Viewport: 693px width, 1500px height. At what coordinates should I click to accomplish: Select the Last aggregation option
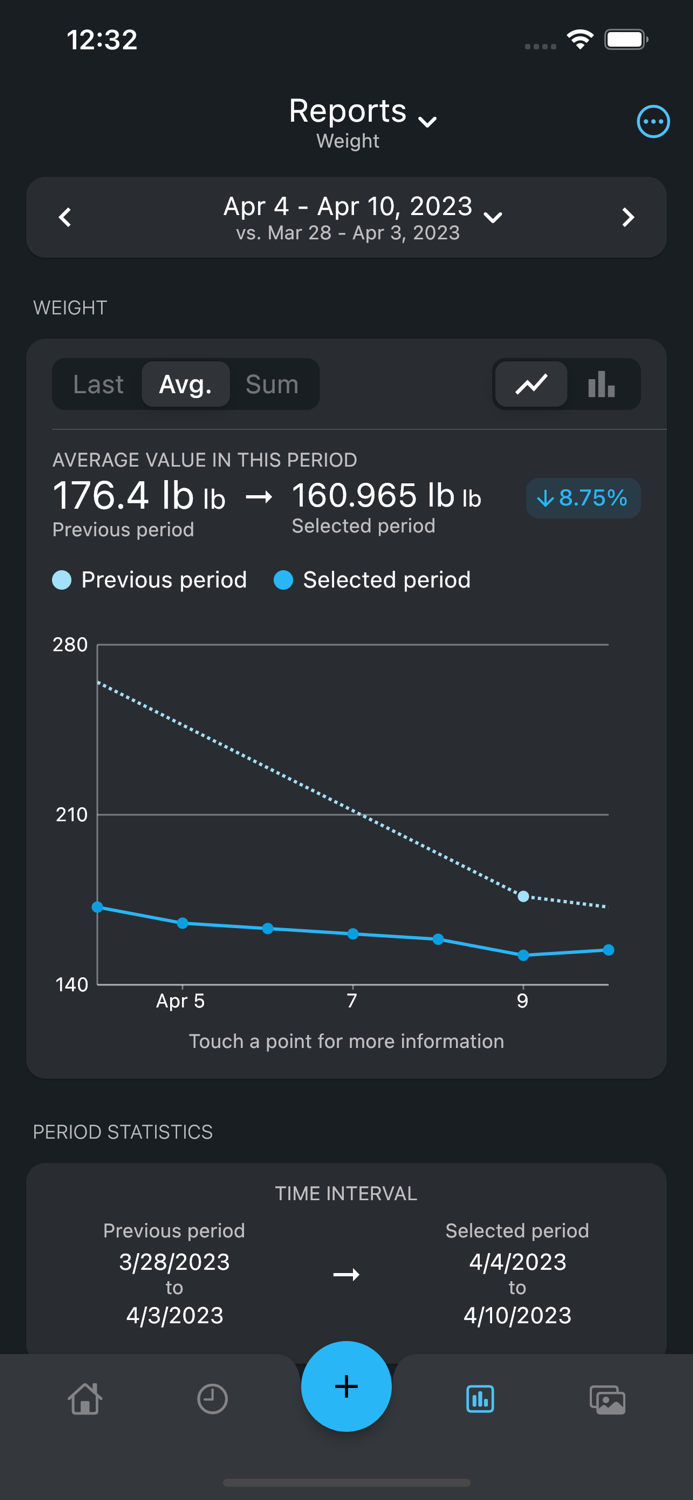coord(98,384)
